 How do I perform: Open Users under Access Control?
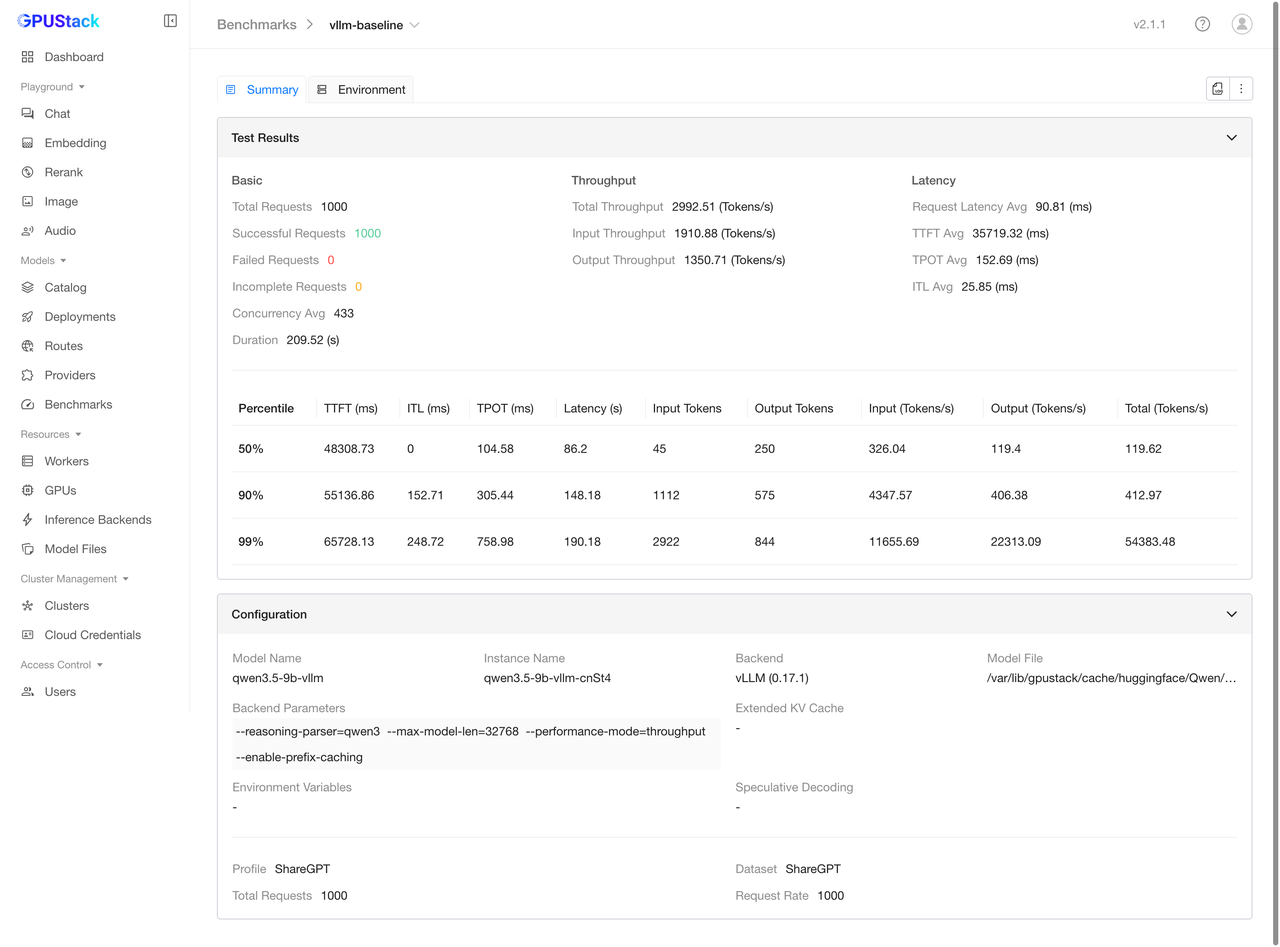point(59,692)
